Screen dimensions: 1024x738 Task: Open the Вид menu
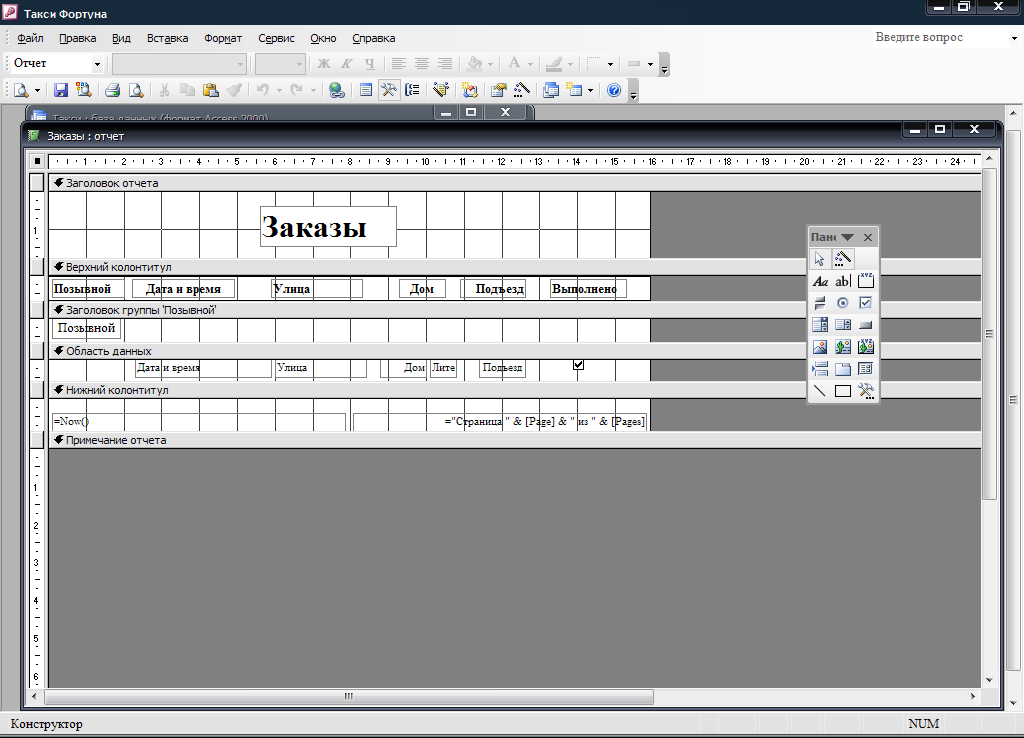tap(121, 38)
